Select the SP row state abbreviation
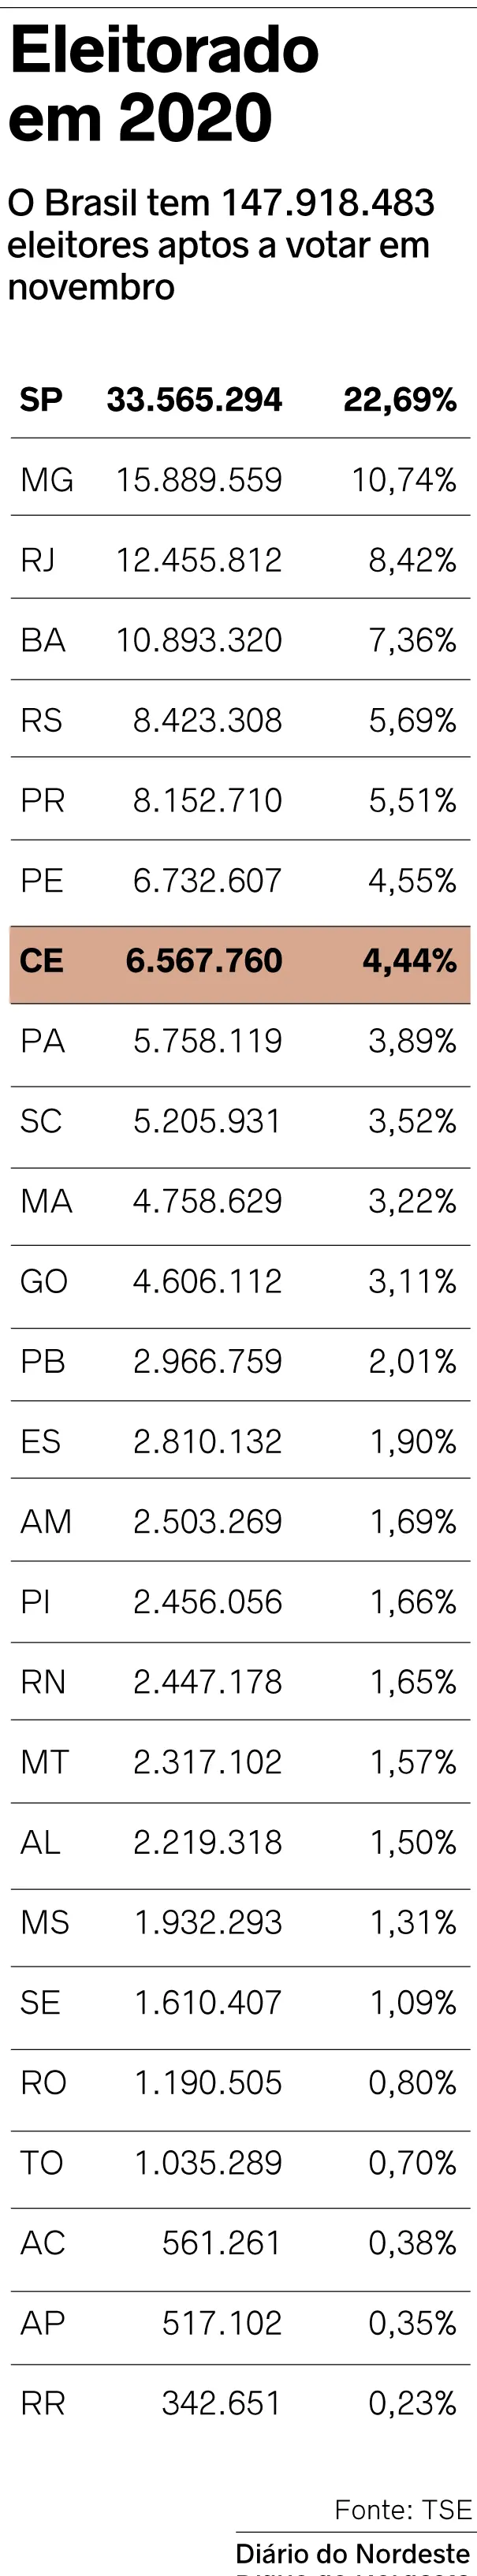Viewport: 477px width, 2576px height. [41, 400]
